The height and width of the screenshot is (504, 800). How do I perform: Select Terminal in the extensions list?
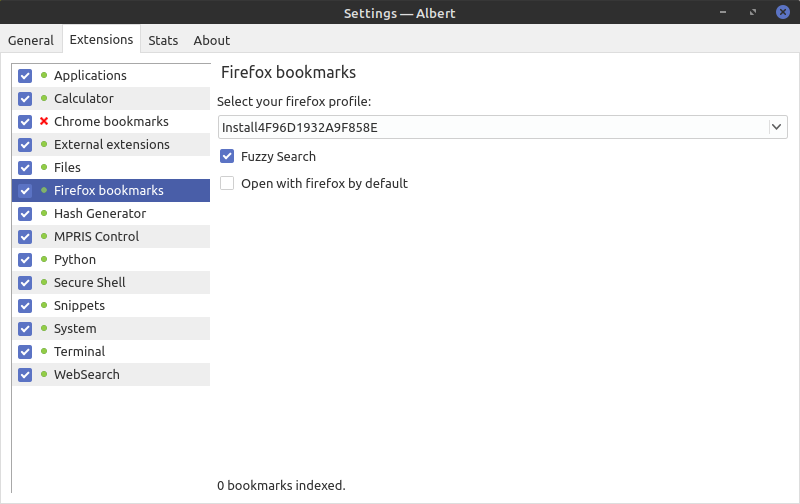click(111, 351)
